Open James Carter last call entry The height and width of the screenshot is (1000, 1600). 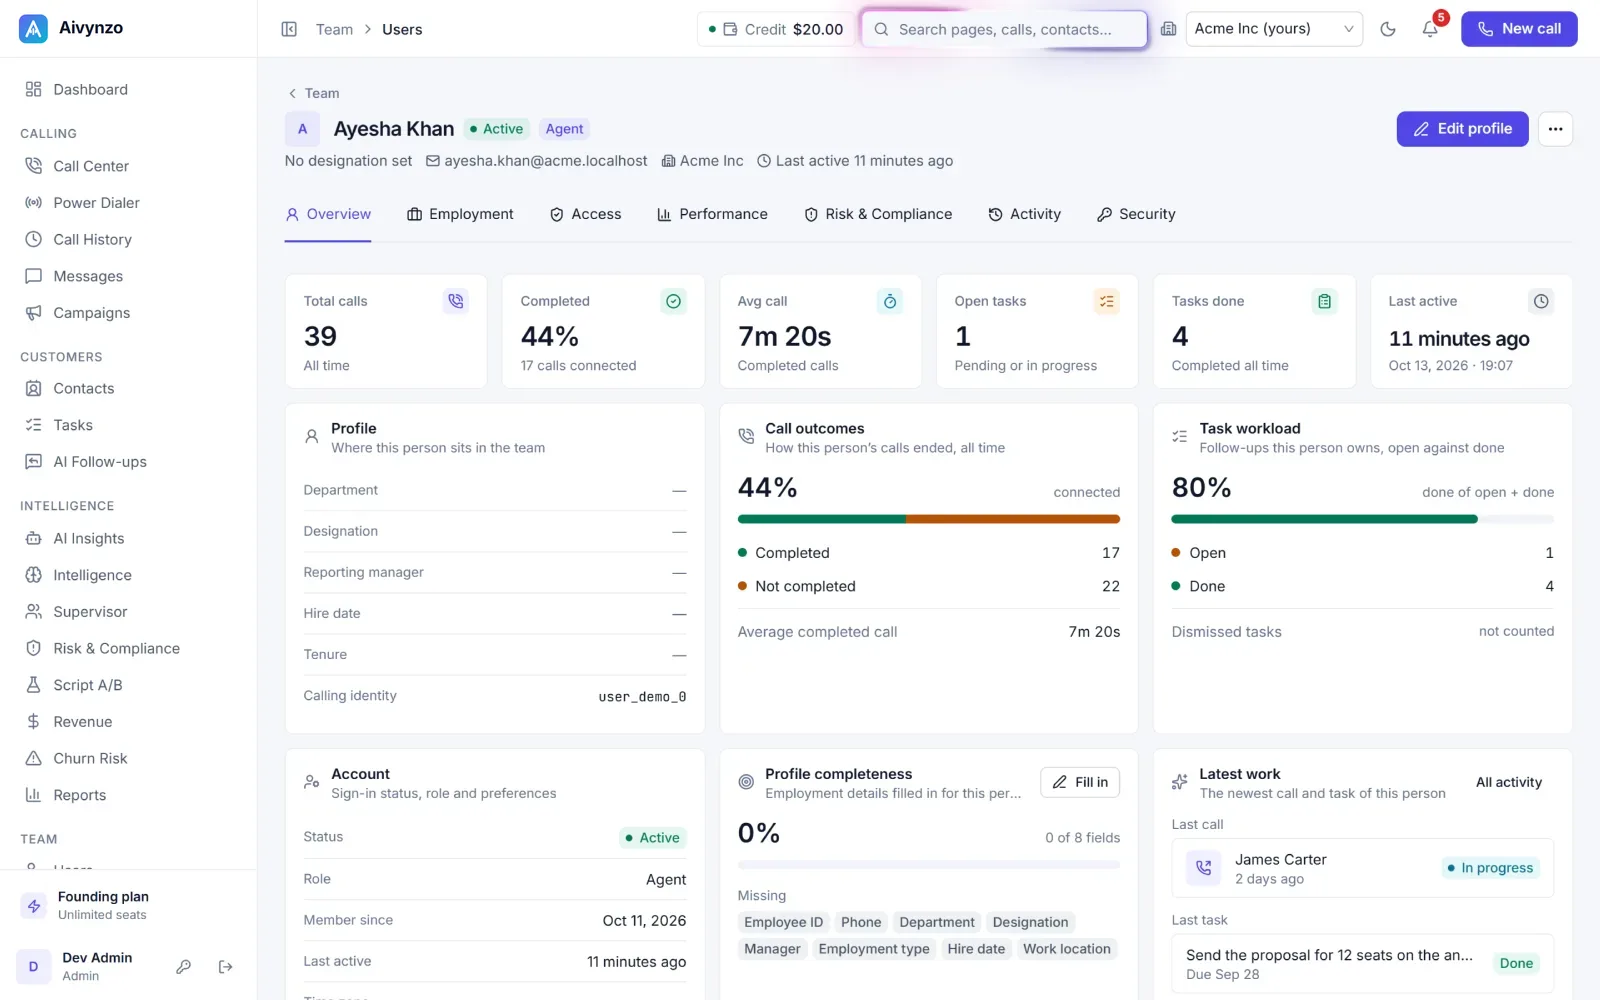click(x=1362, y=868)
